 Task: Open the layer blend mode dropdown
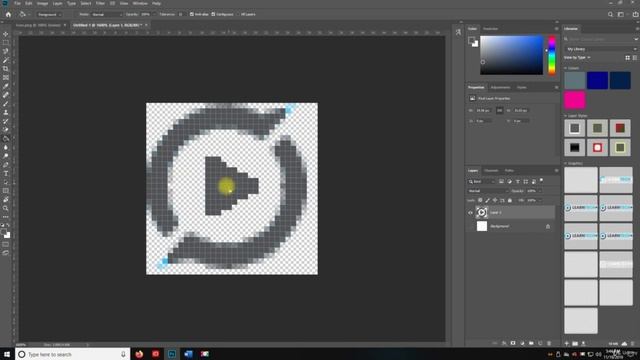click(488, 191)
